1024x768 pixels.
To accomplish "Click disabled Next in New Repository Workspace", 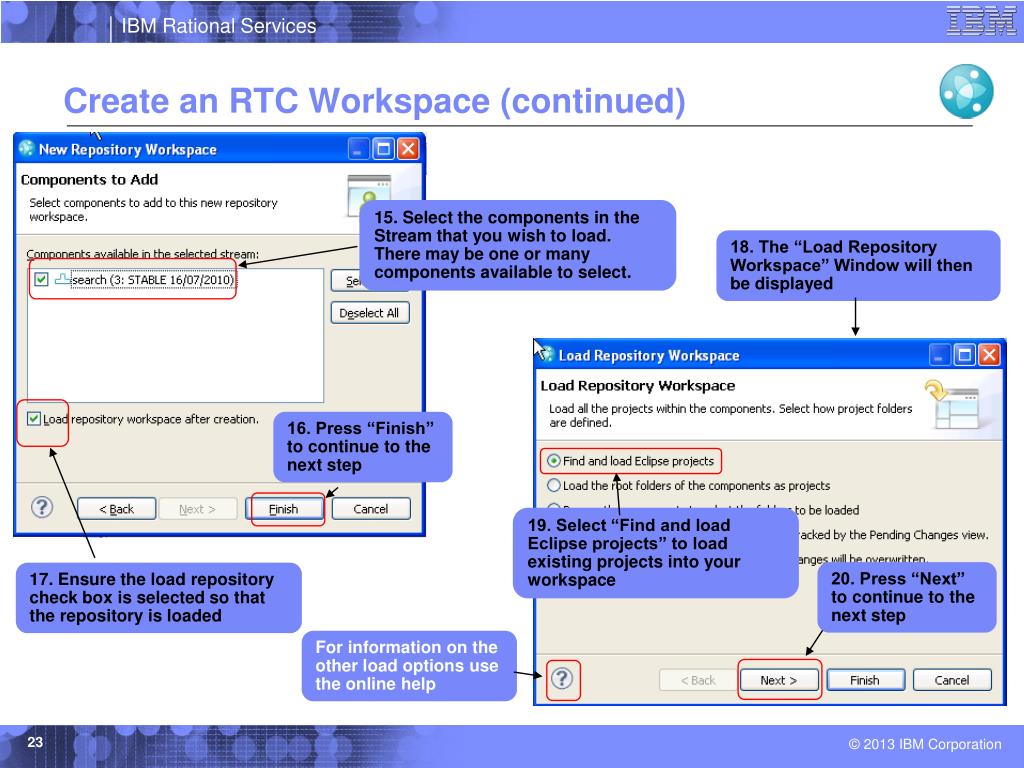I will 197,509.
